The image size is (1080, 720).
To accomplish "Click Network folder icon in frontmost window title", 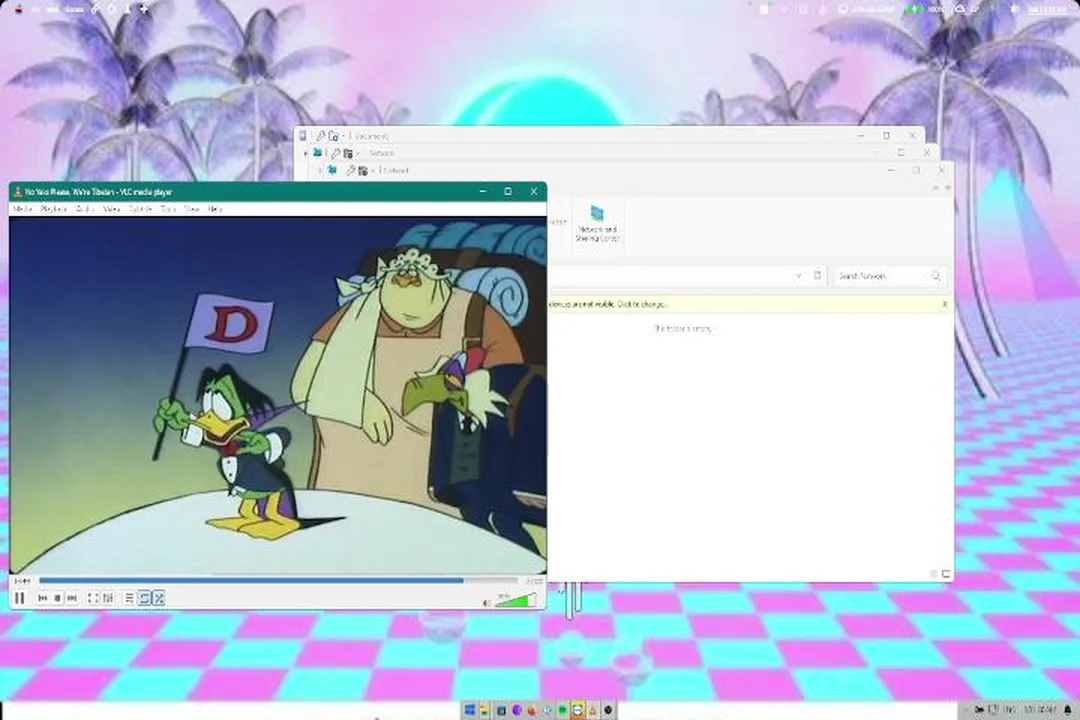I will pyautogui.click(x=332, y=169).
